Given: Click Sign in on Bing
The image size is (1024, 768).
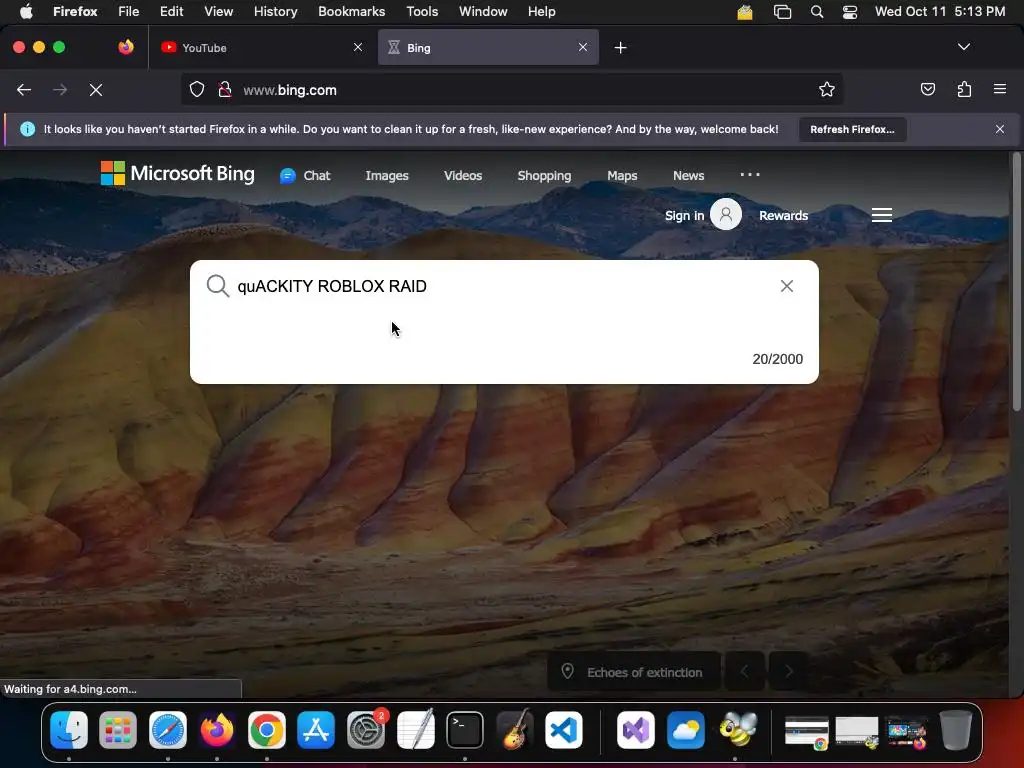Looking at the screenshot, I should point(684,216).
